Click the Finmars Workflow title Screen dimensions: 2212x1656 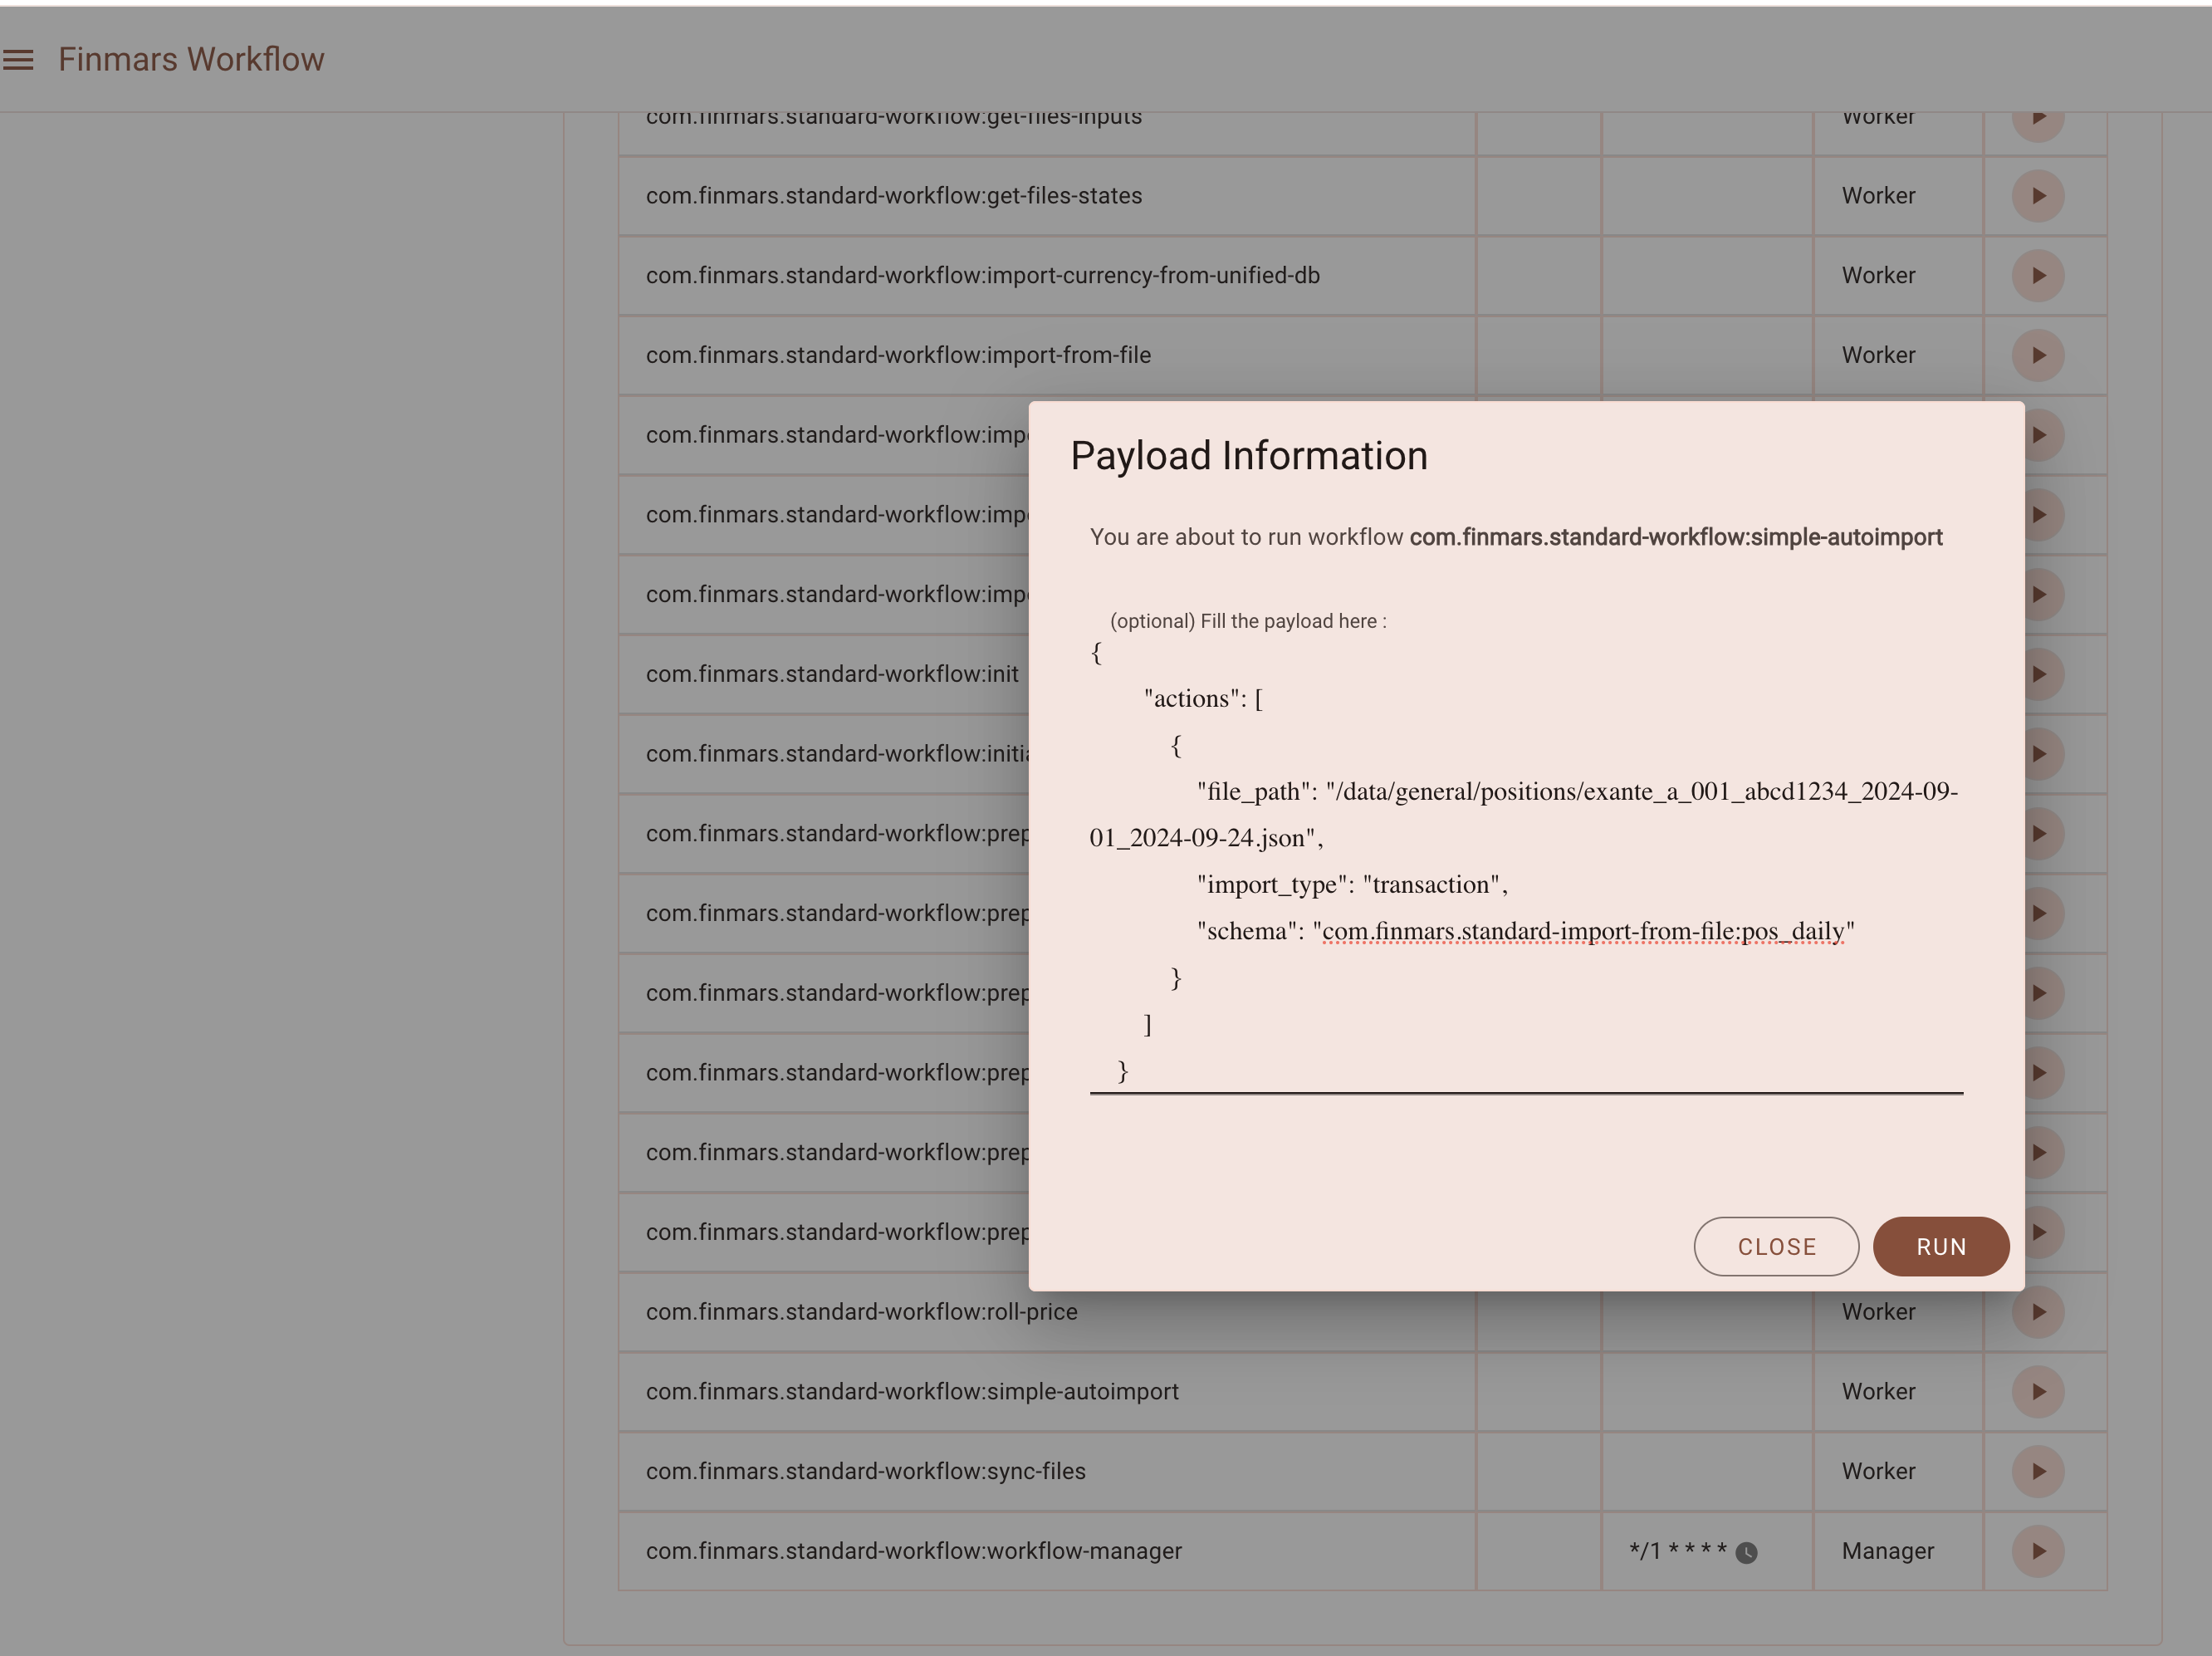[191, 59]
